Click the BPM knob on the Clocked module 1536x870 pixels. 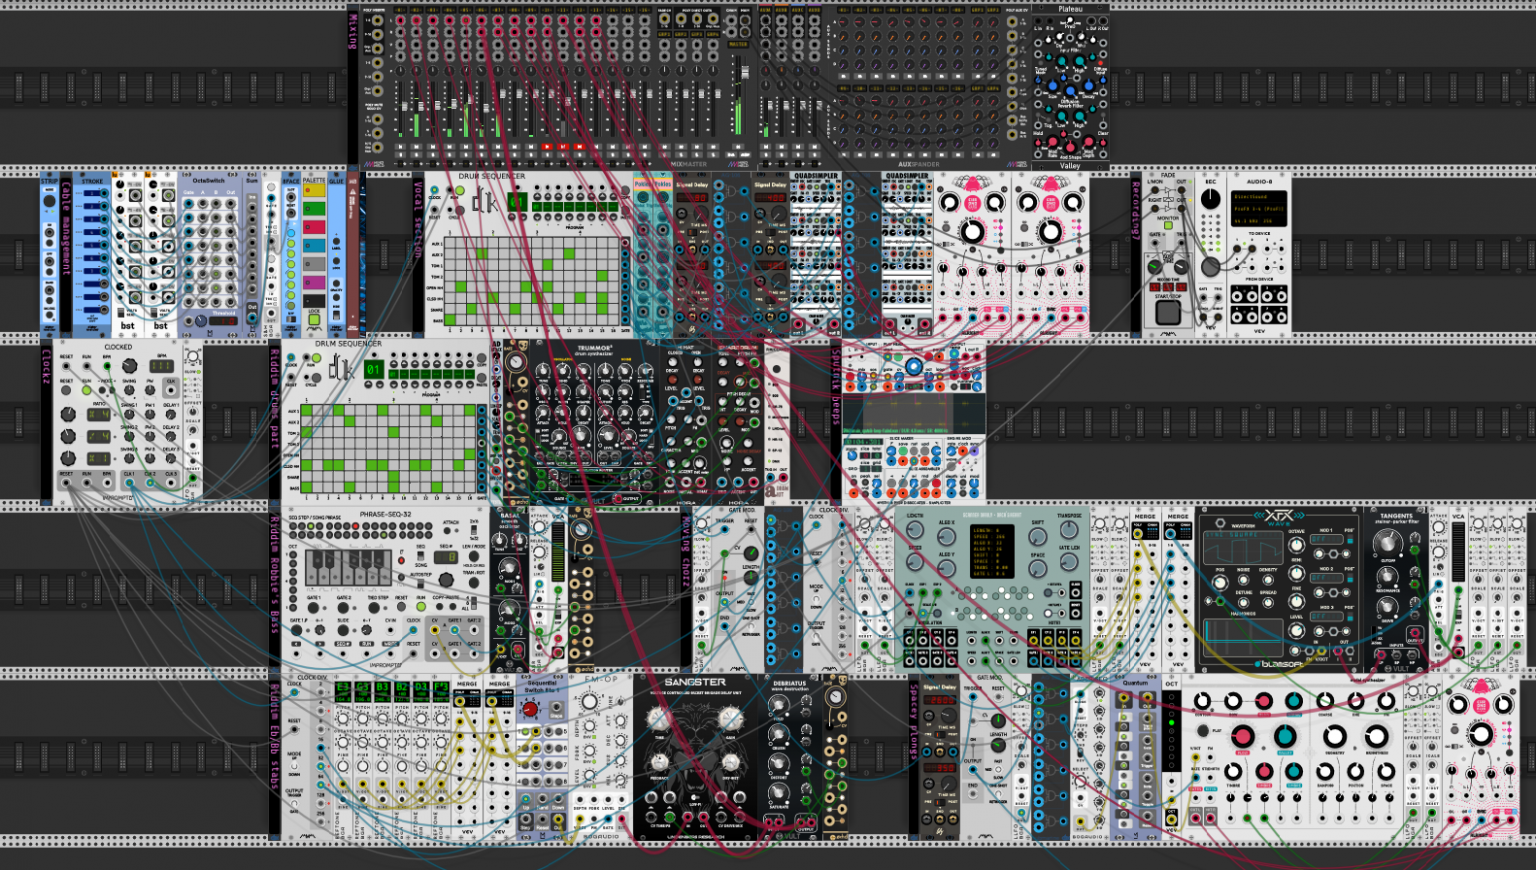[x=130, y=366]
